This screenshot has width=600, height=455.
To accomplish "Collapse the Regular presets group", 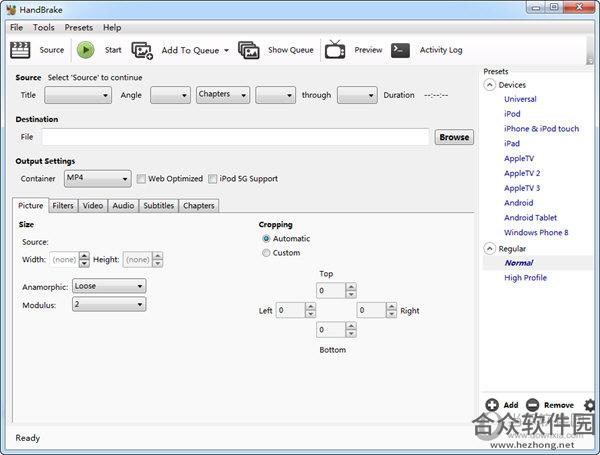I will pyautogui.click(x=490, y=249).
